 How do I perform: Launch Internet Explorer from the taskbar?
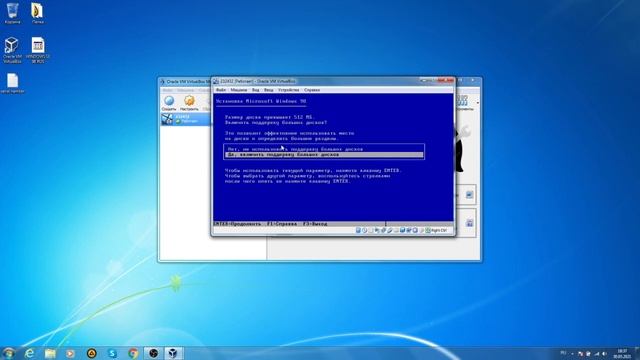29,353
